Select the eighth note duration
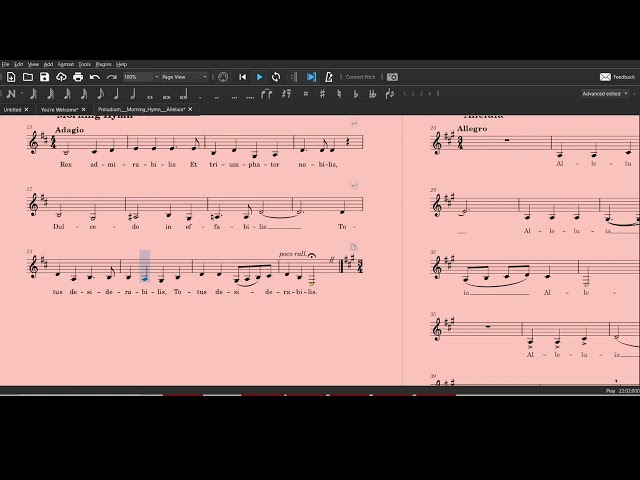640x480 pixels. (x=100, y=94)
